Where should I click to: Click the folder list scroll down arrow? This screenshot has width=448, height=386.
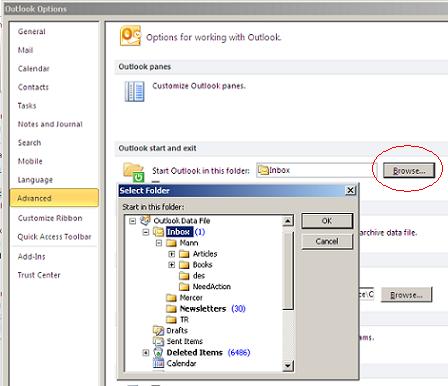click(288, 366)
